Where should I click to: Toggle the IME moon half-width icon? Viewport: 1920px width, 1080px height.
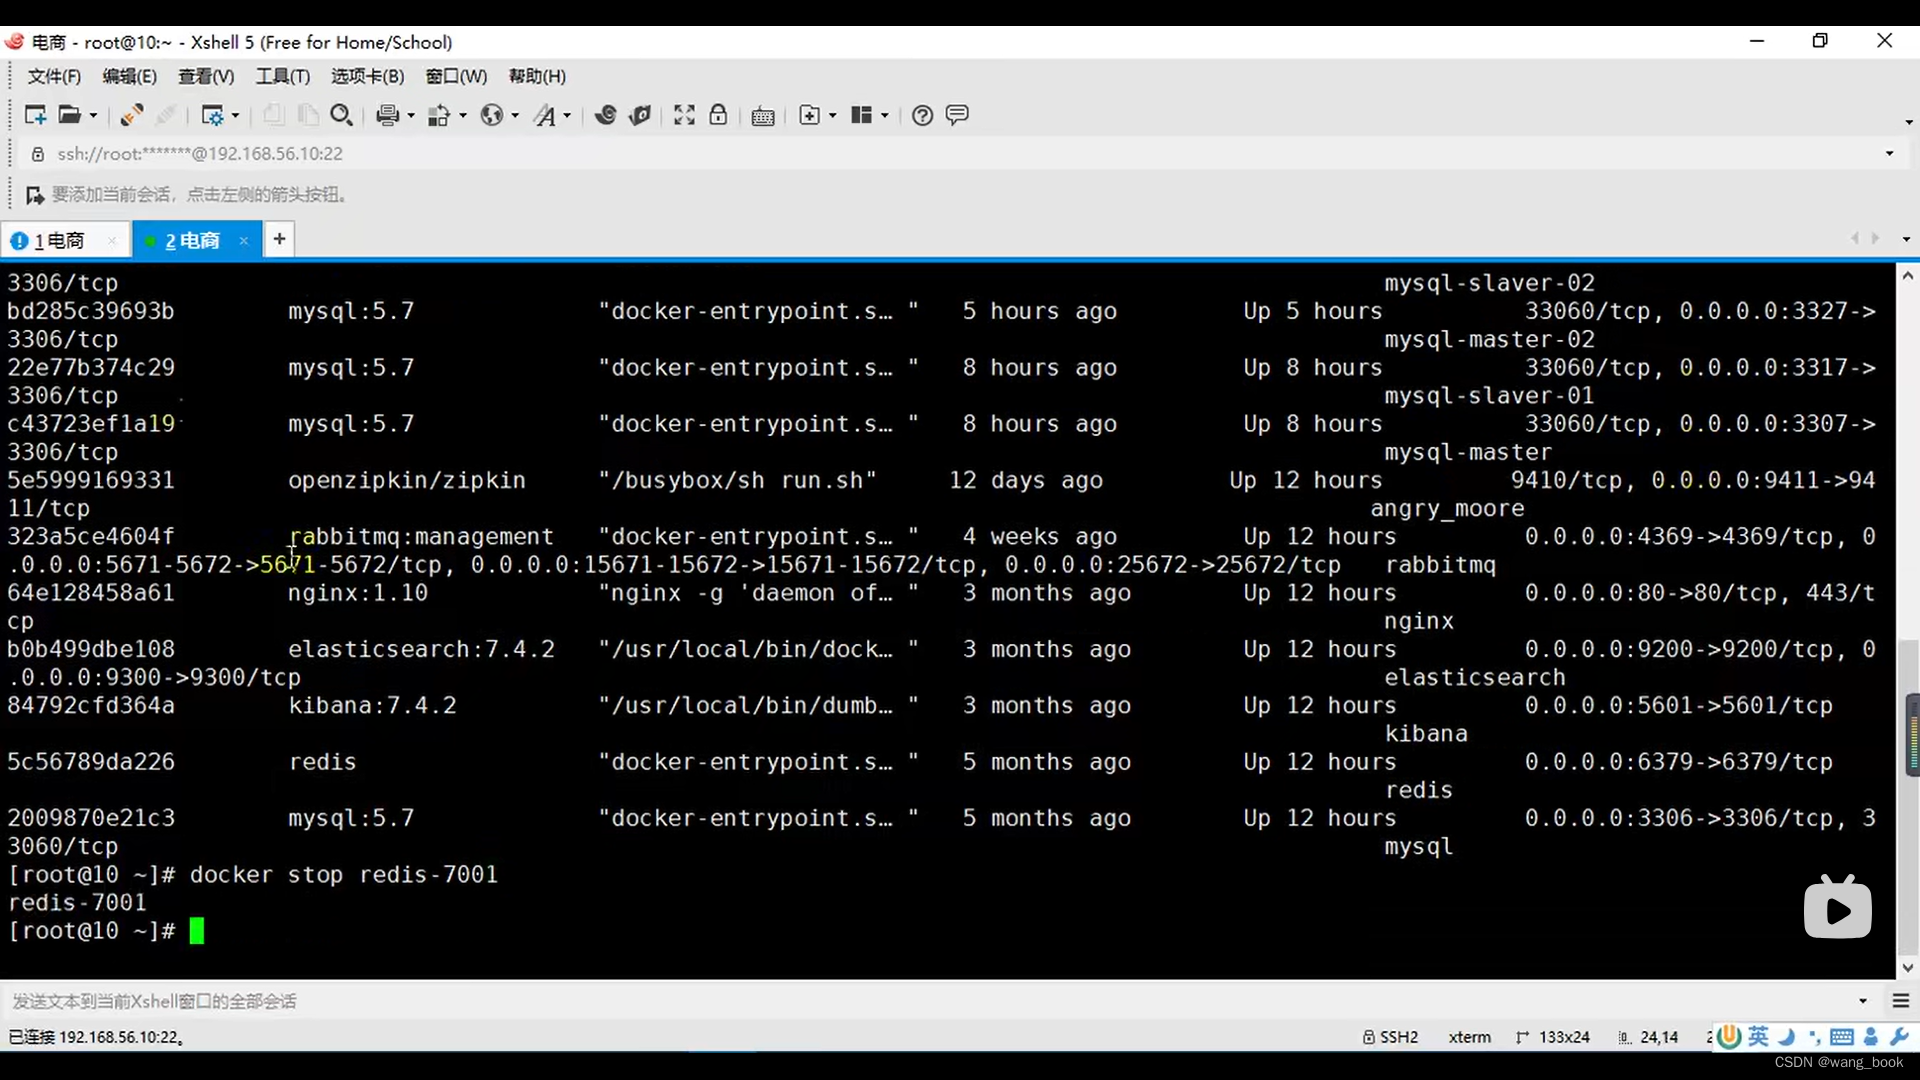click(x=1787, y=1037)
